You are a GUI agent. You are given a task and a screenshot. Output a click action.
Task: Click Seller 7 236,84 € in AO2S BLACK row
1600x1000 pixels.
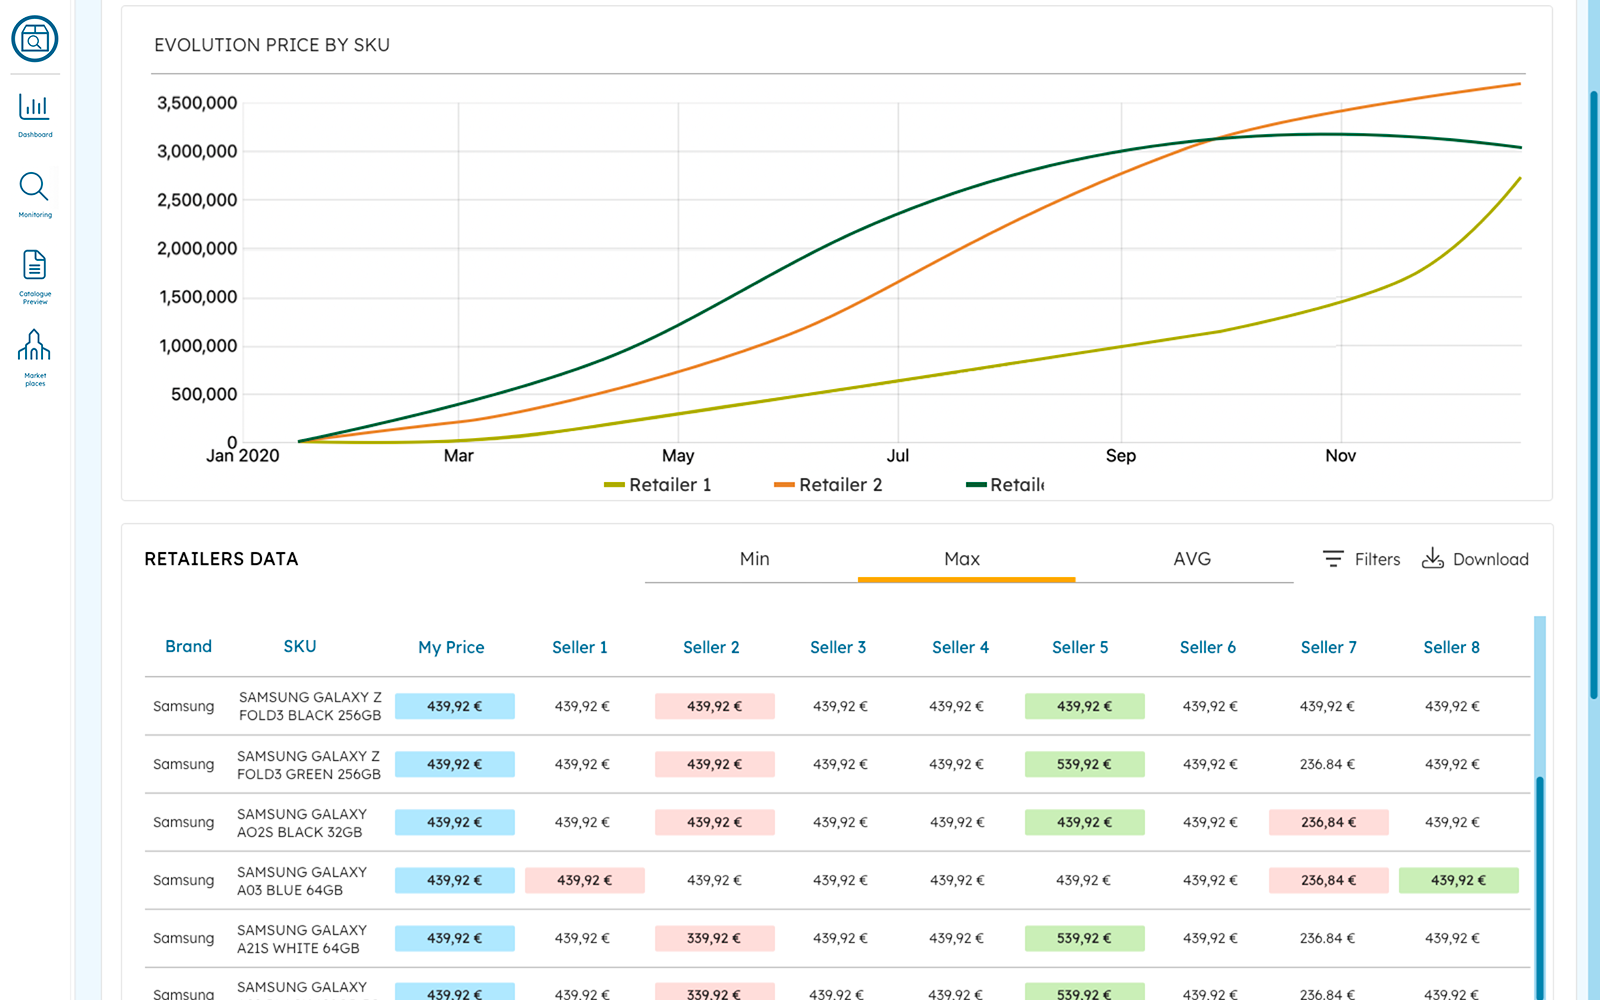(x=1329, y=822)
